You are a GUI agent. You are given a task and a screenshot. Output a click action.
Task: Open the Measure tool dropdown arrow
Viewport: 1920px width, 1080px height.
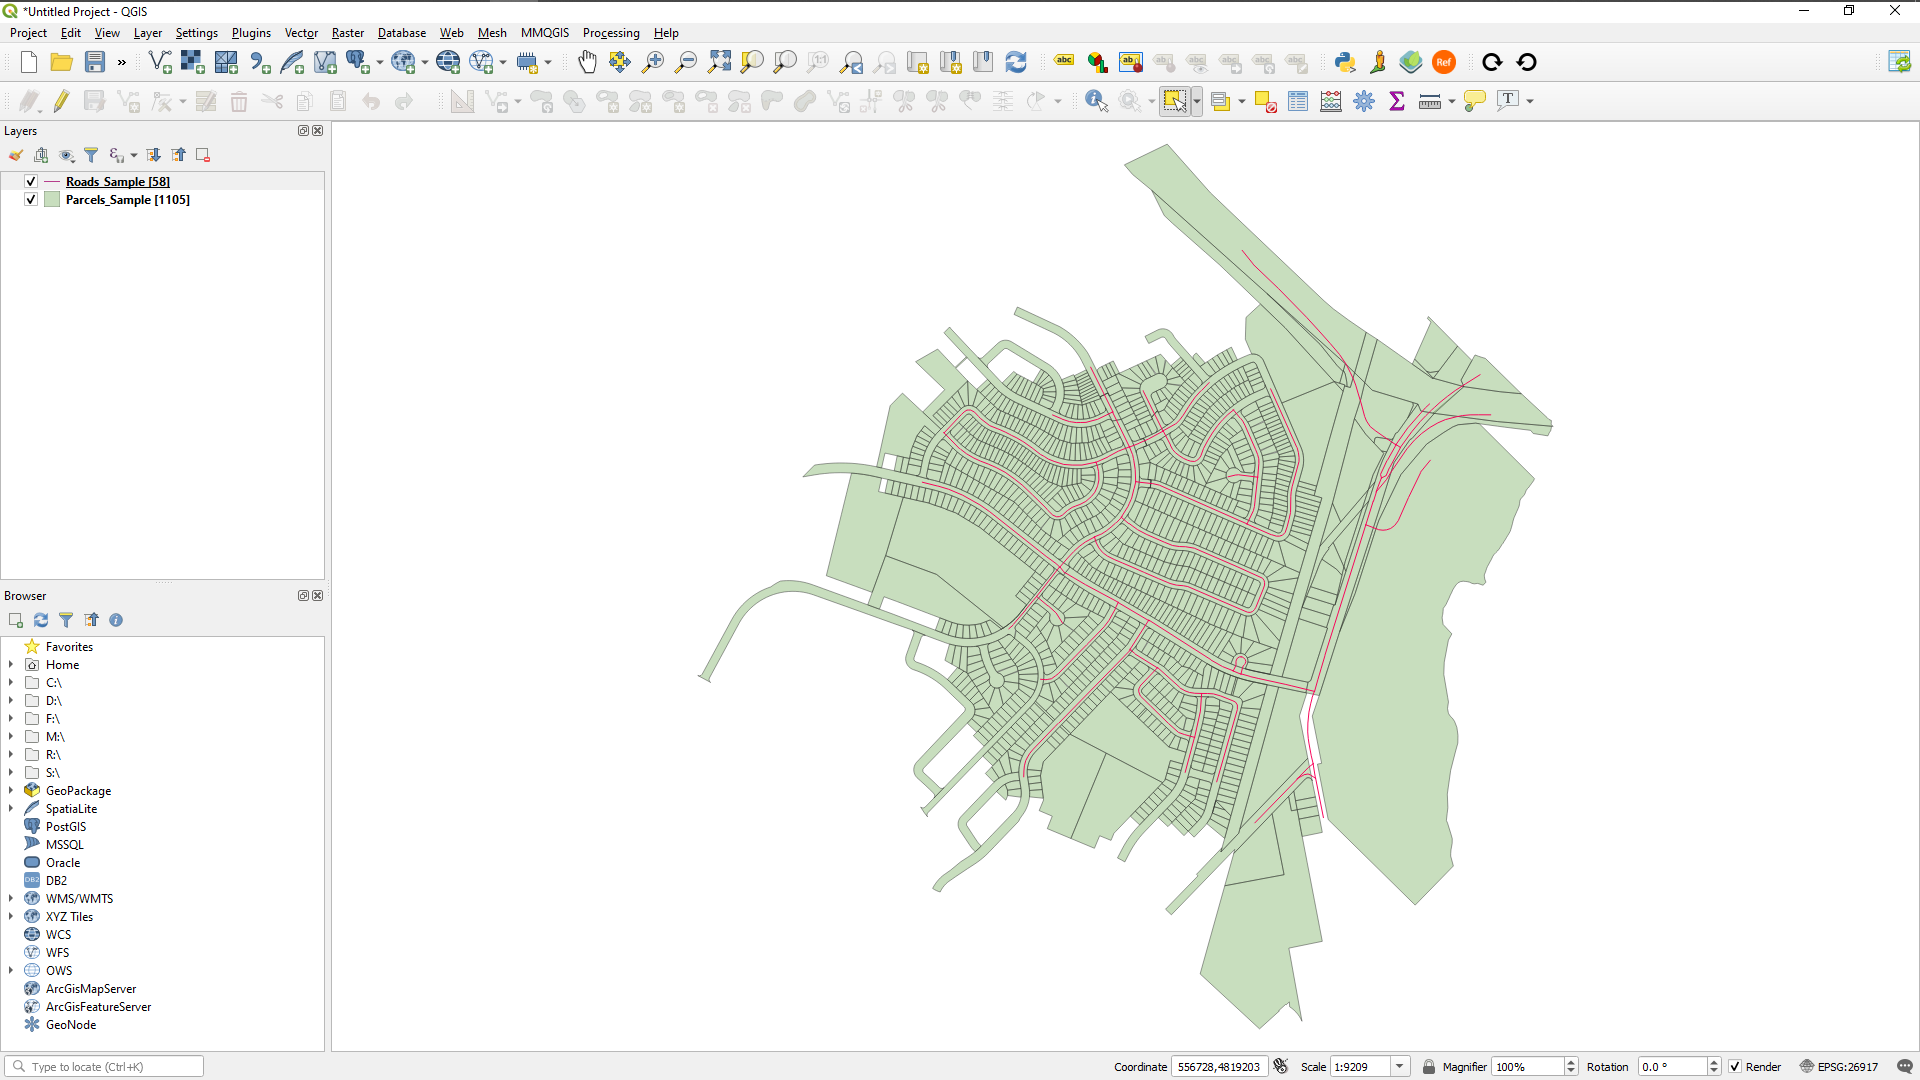pyautogui.click(x=1451, y=101)
